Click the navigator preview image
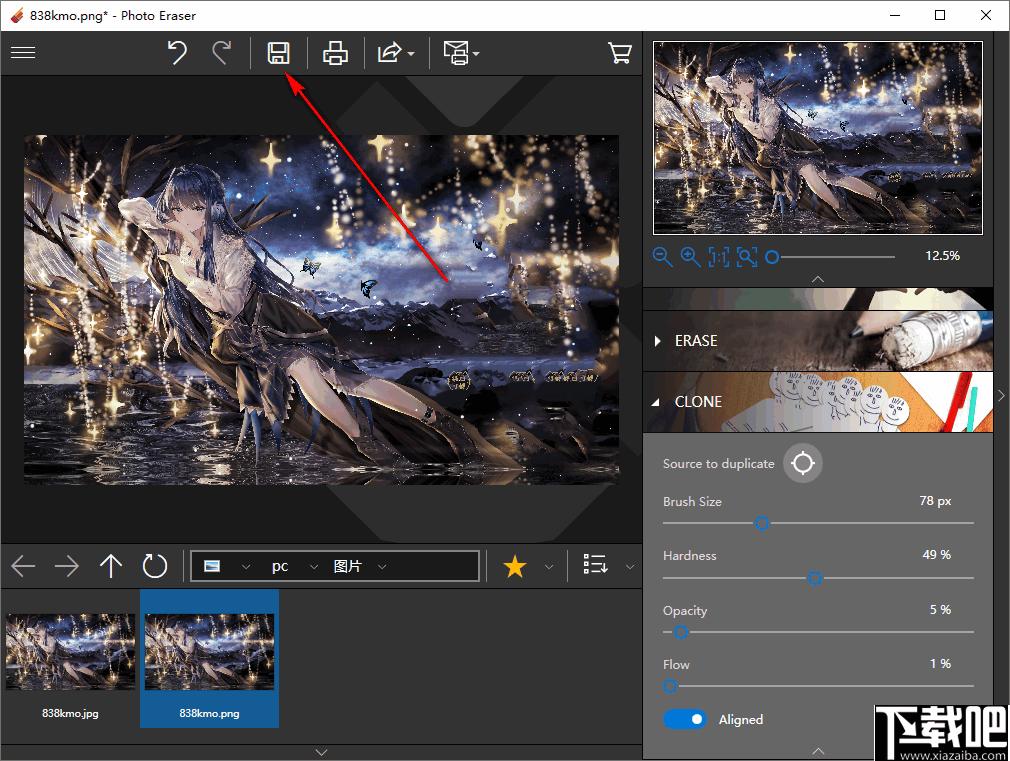 (817, 138)
